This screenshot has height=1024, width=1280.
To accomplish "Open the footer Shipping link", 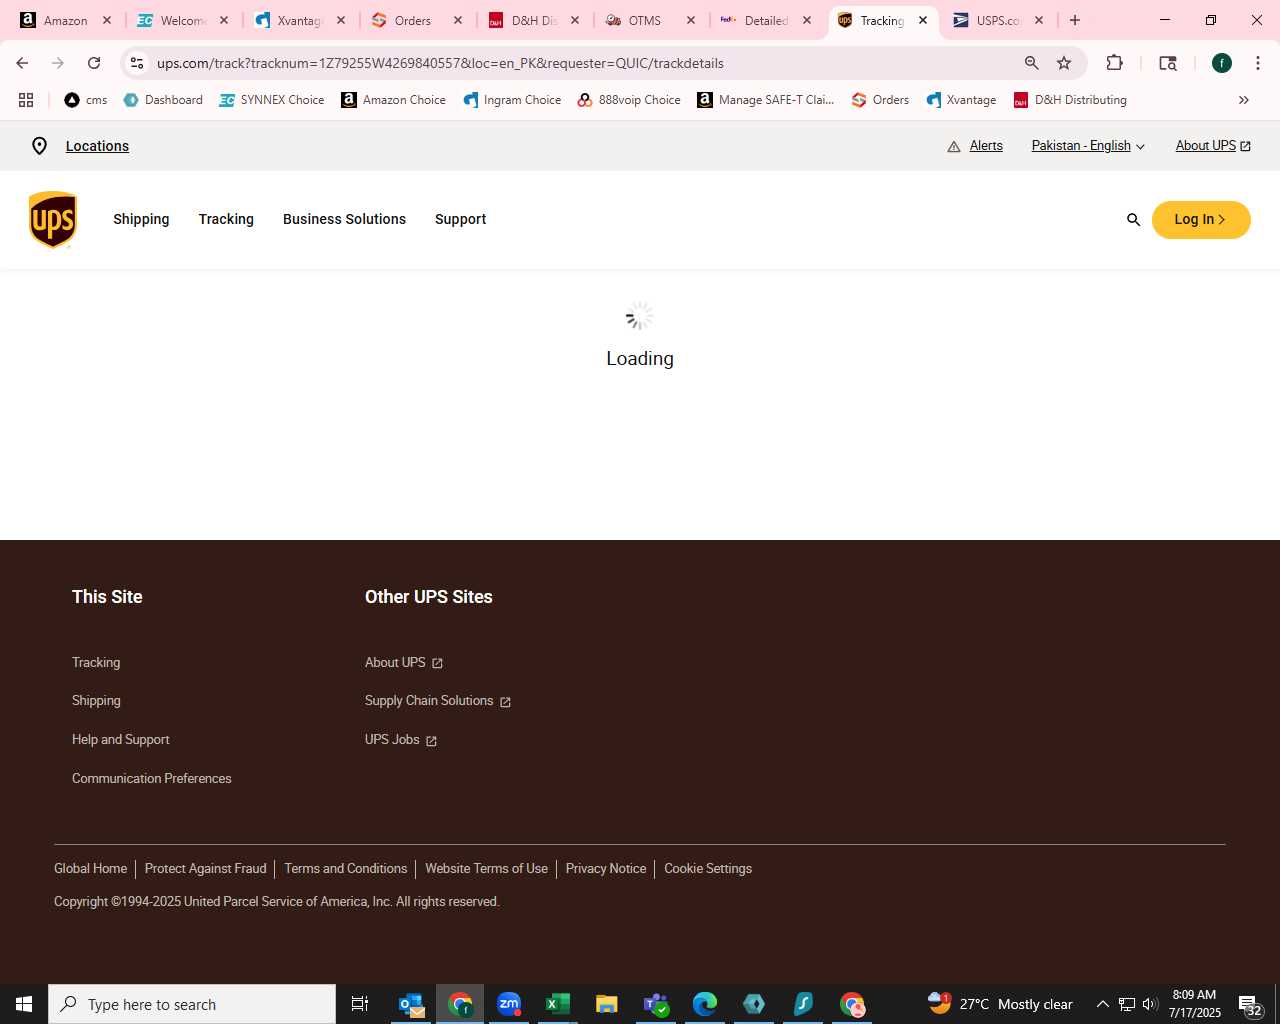I will pos(96,701).
